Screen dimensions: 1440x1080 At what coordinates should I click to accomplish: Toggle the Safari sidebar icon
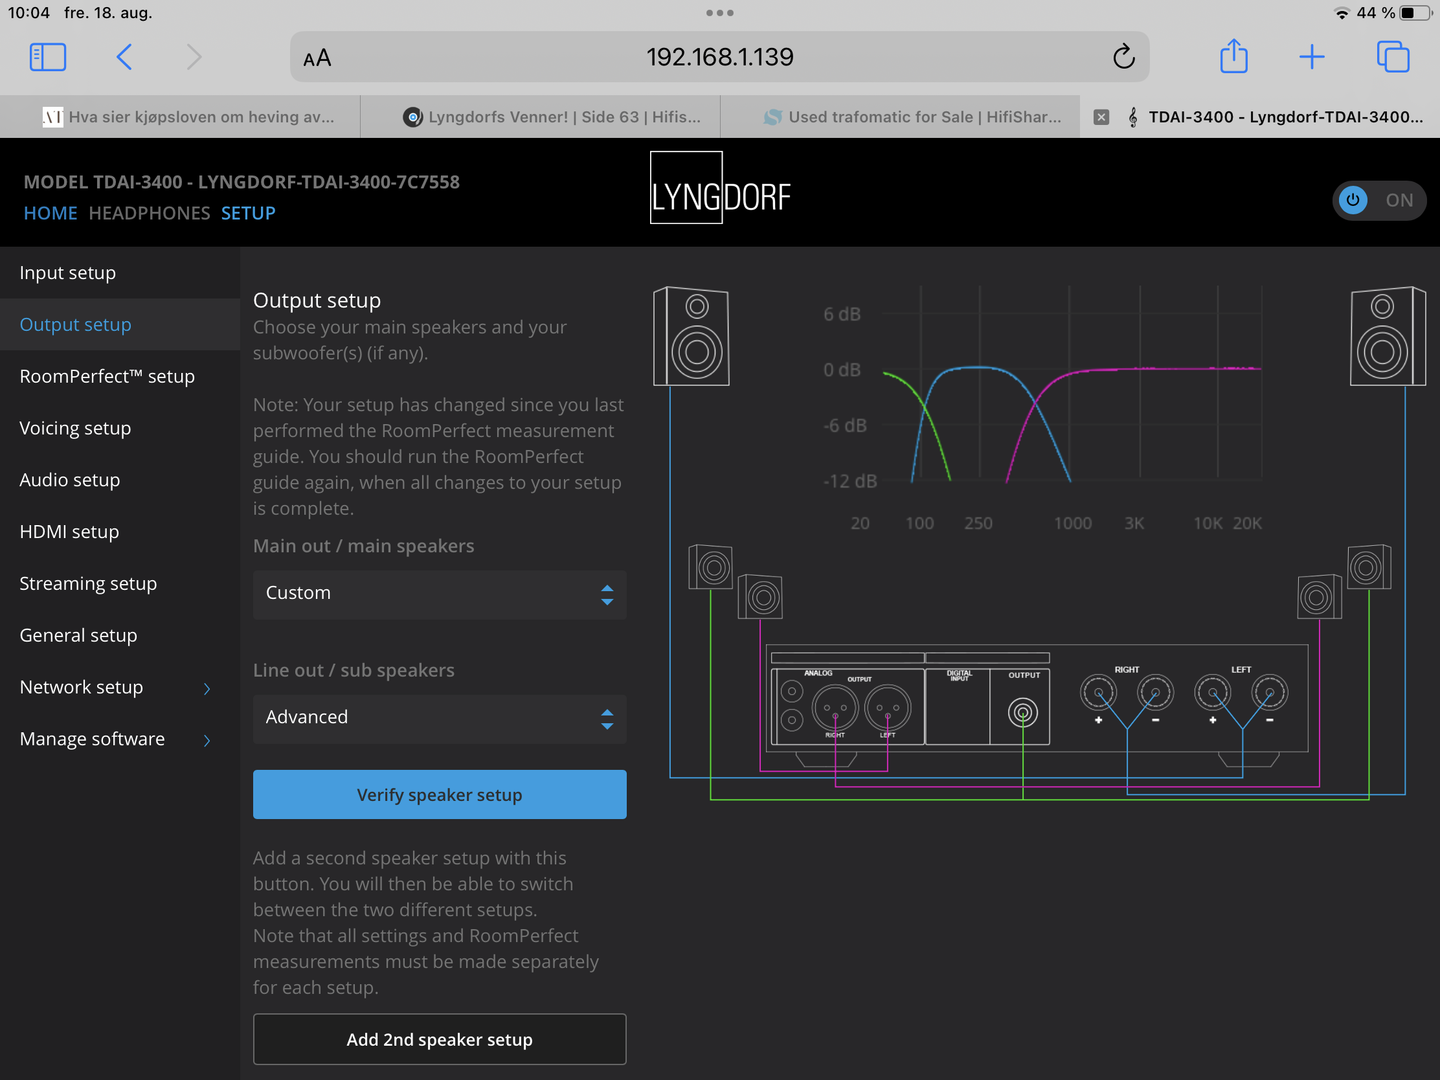tap(48, 57)
